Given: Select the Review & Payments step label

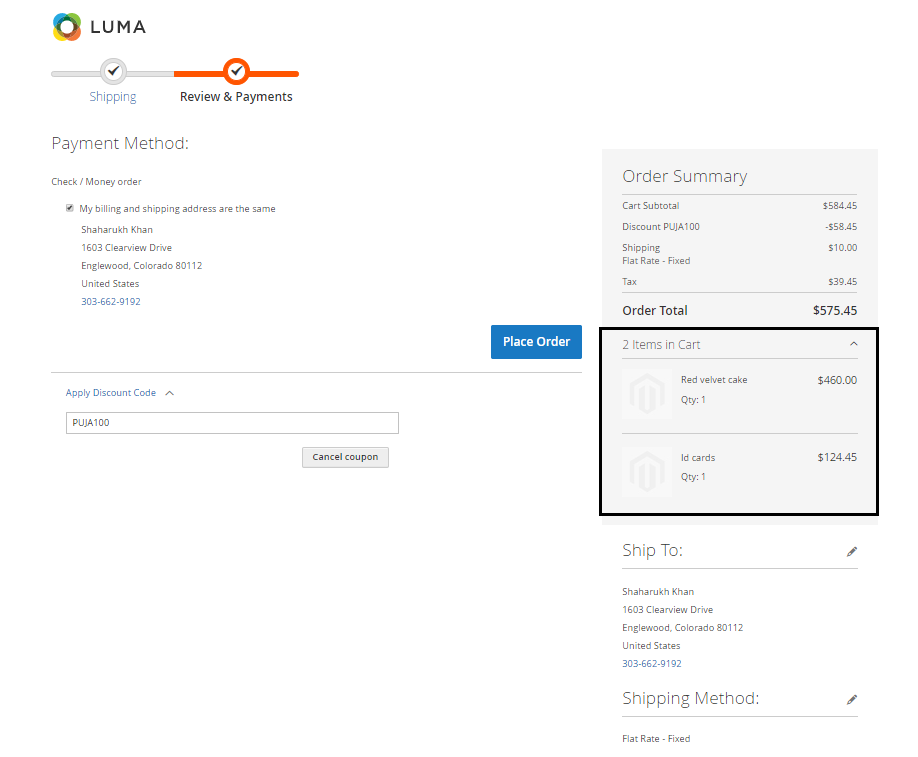Looking at the screenshot, I should tap(236, 97).
